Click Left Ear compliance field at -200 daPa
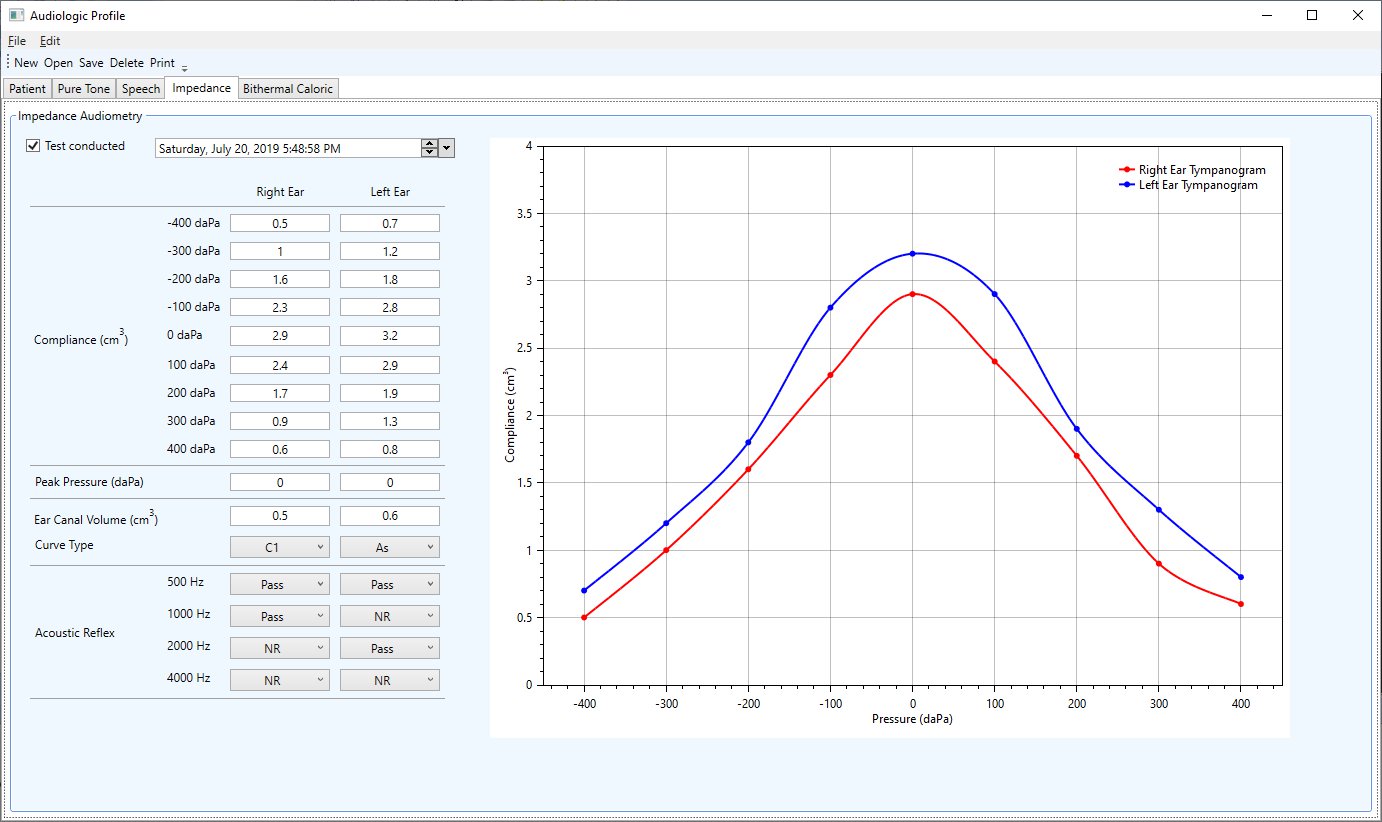Screen dimensions: 1382x822 (390, 279)
